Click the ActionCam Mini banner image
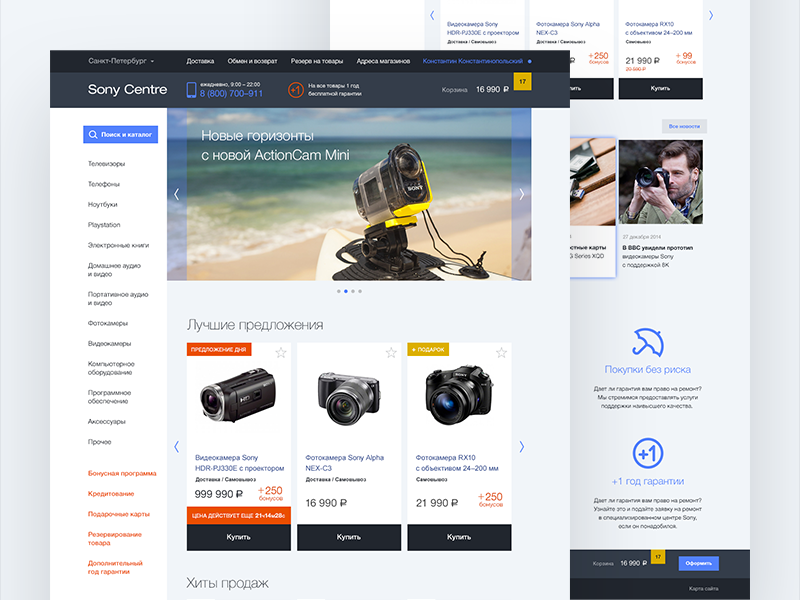Image resolution: width=800 pixels, height=600 pixels. click(349, 194)
